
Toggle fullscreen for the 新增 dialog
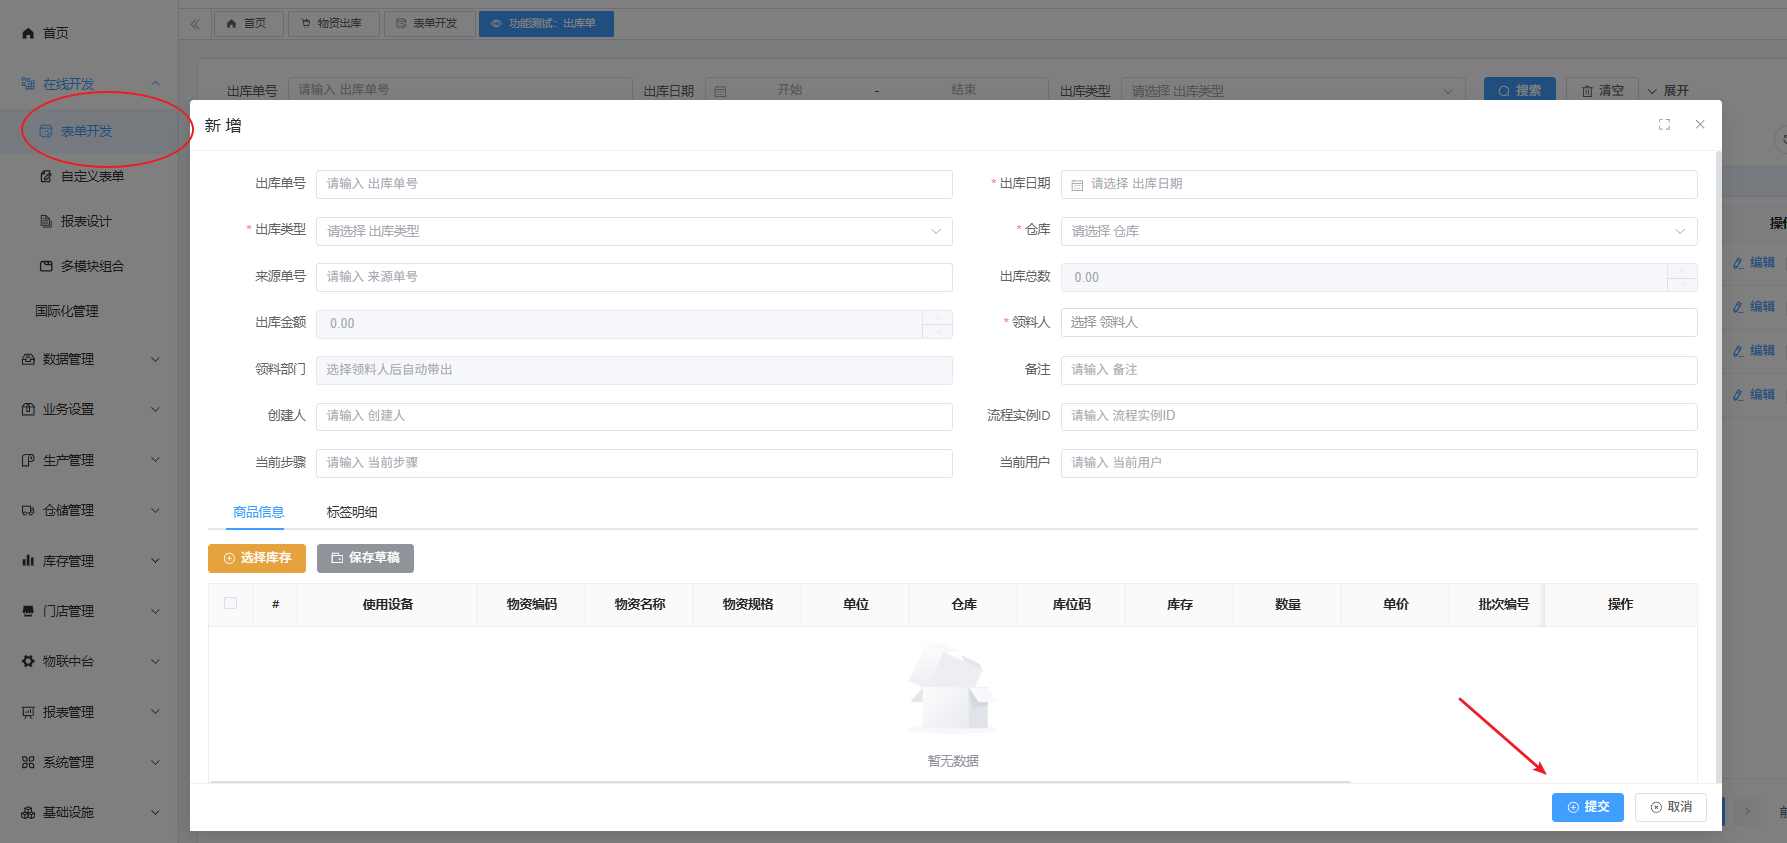[x=1664, y=125]
